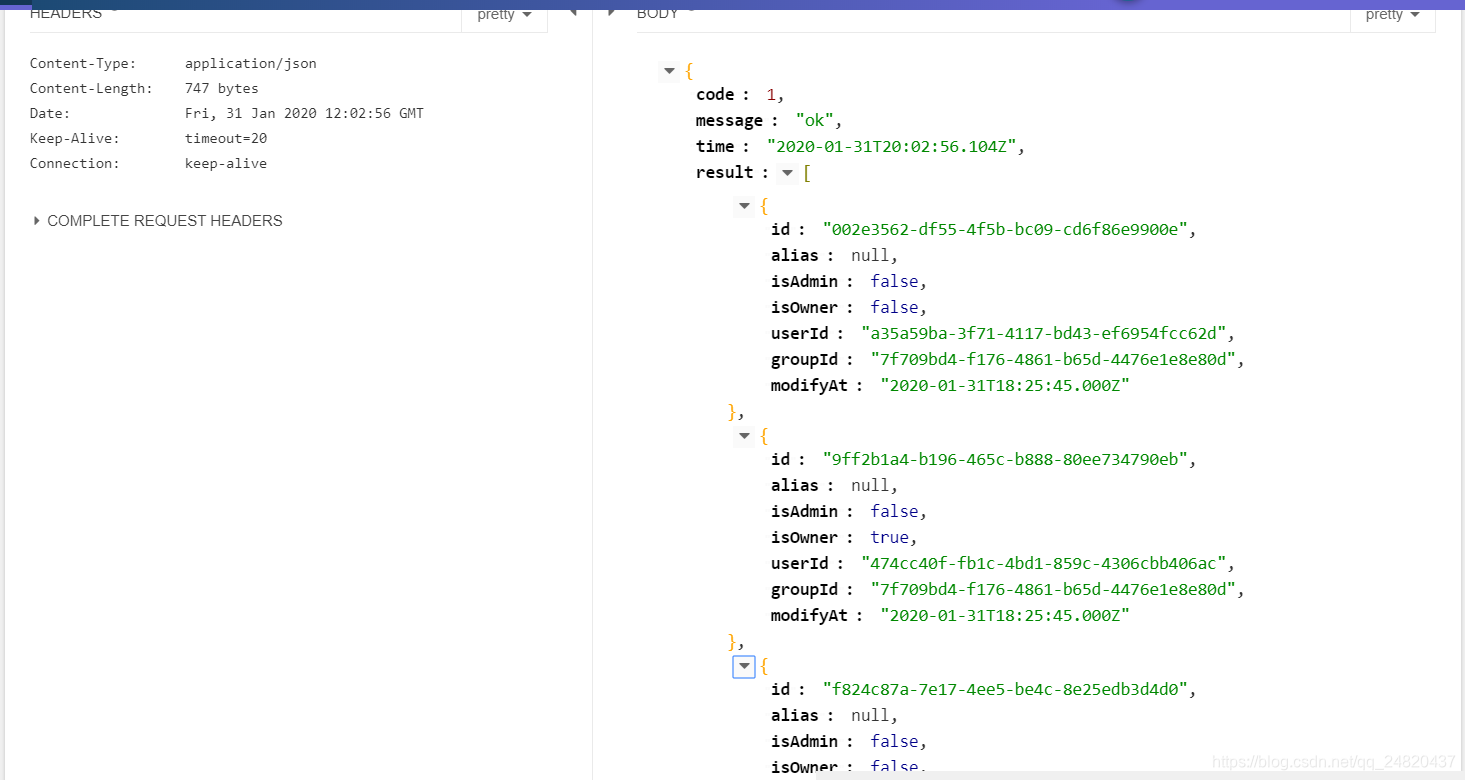Click the Content-Type header name

click(83, 64)
